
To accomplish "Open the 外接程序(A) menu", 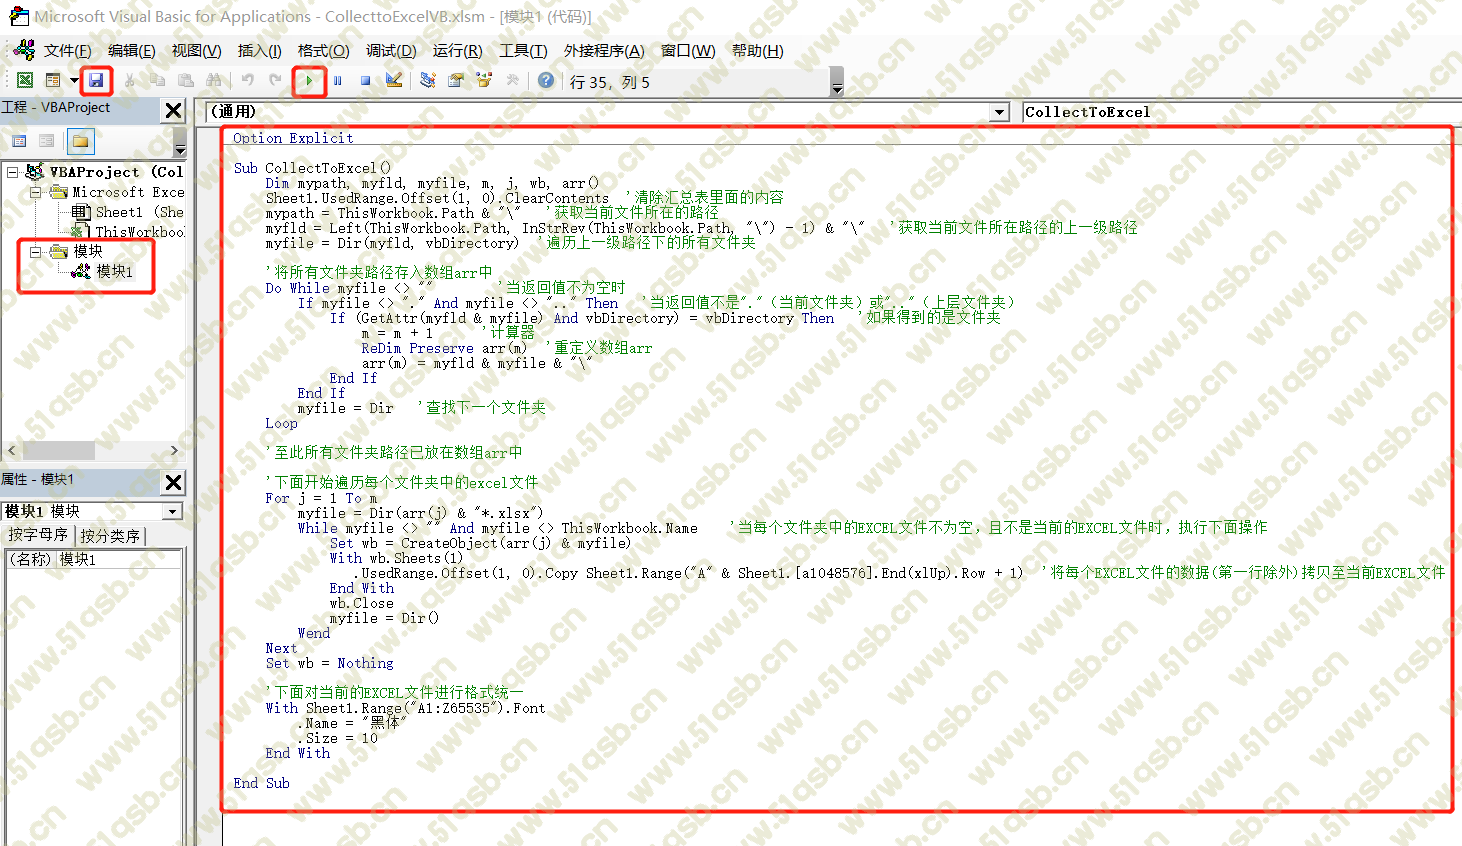I will pos(604,51).
